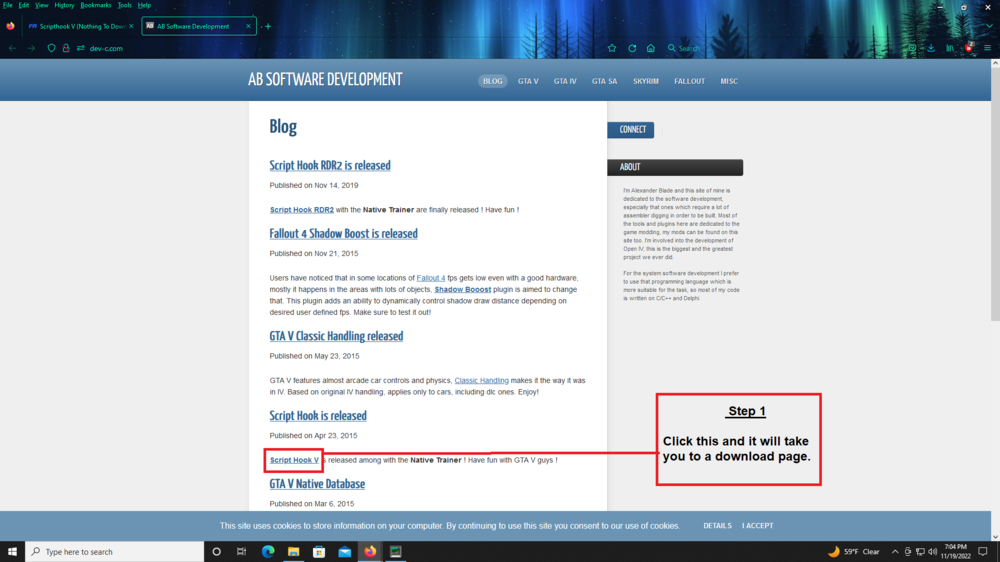The height and width of the screenshot is (562, 1000).
Task: Open site permissions icon beside dev-c.com
Action: 80,48
